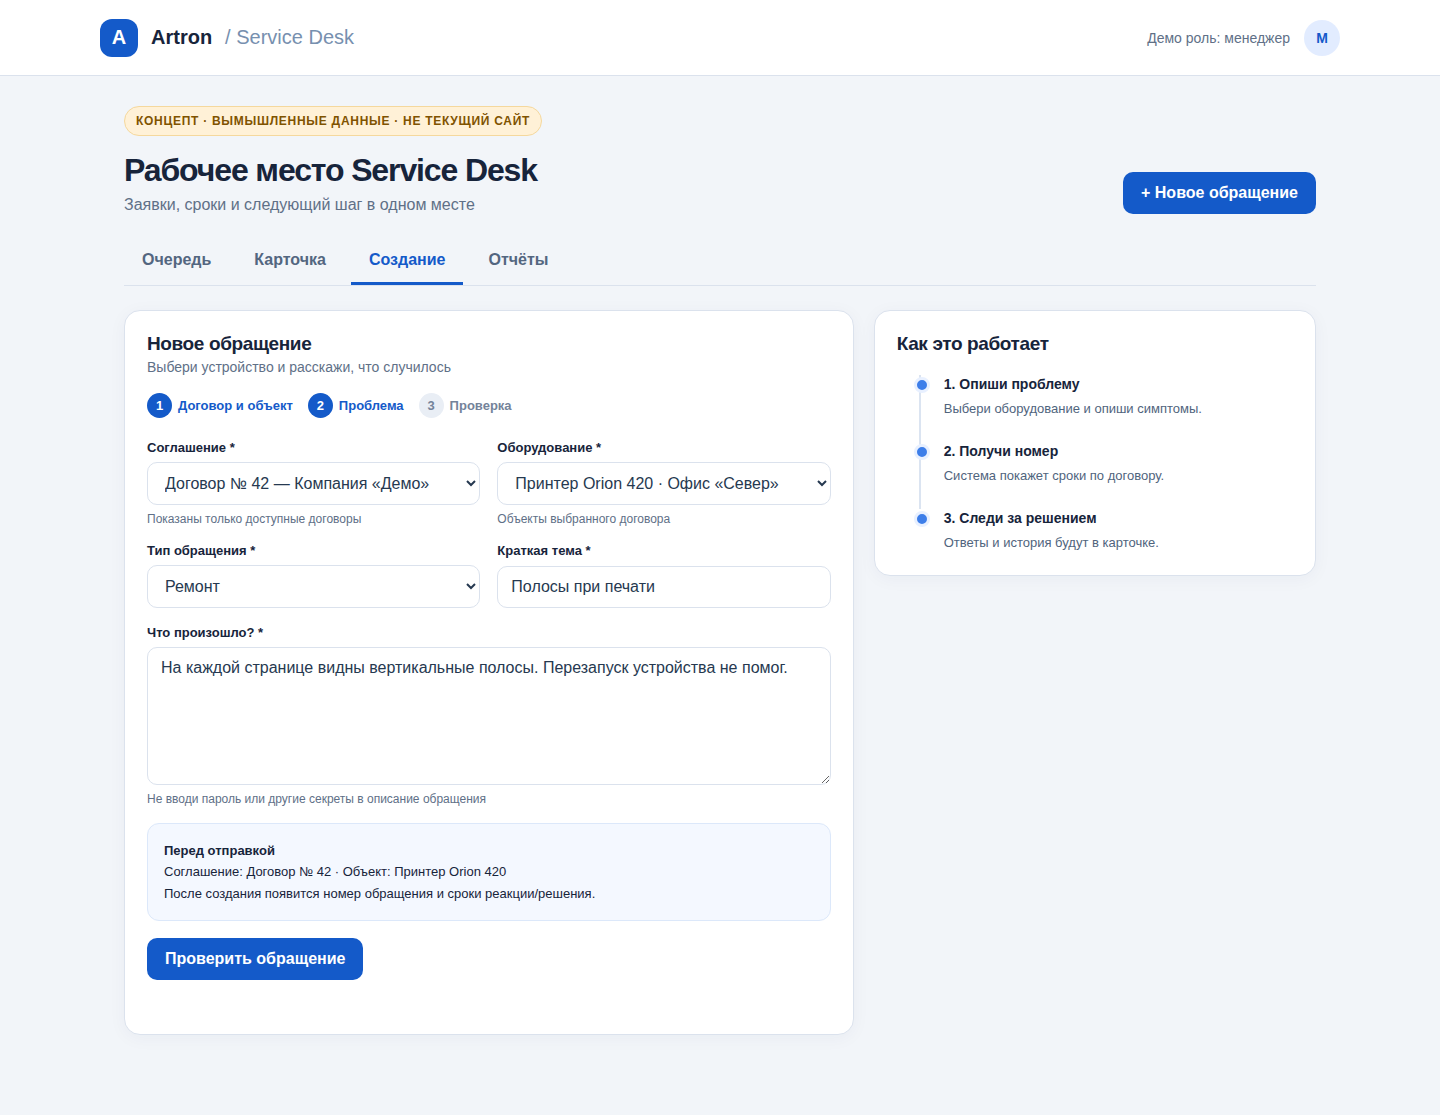Open the Карточка tab
The width and height of the screenshot is (1440, 1115).
point(290,260)
